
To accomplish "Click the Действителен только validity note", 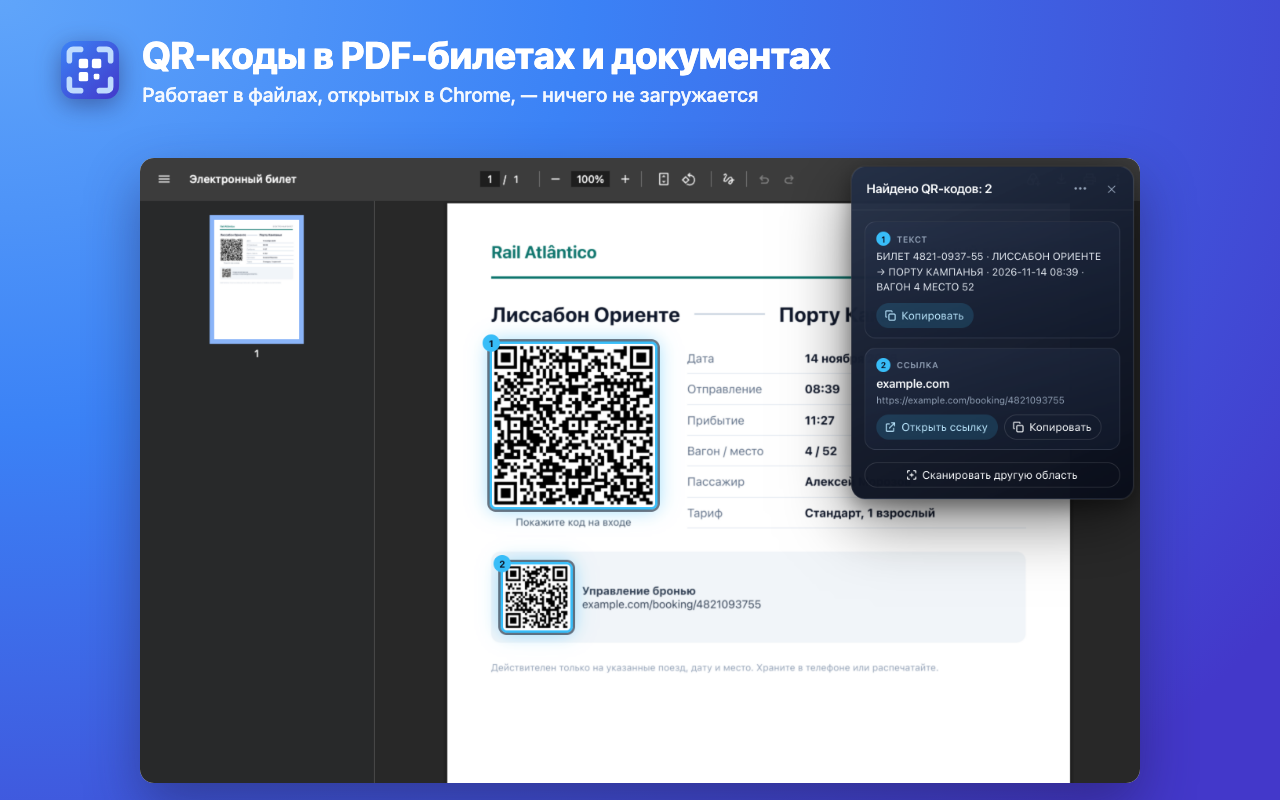I will point(715,667).
